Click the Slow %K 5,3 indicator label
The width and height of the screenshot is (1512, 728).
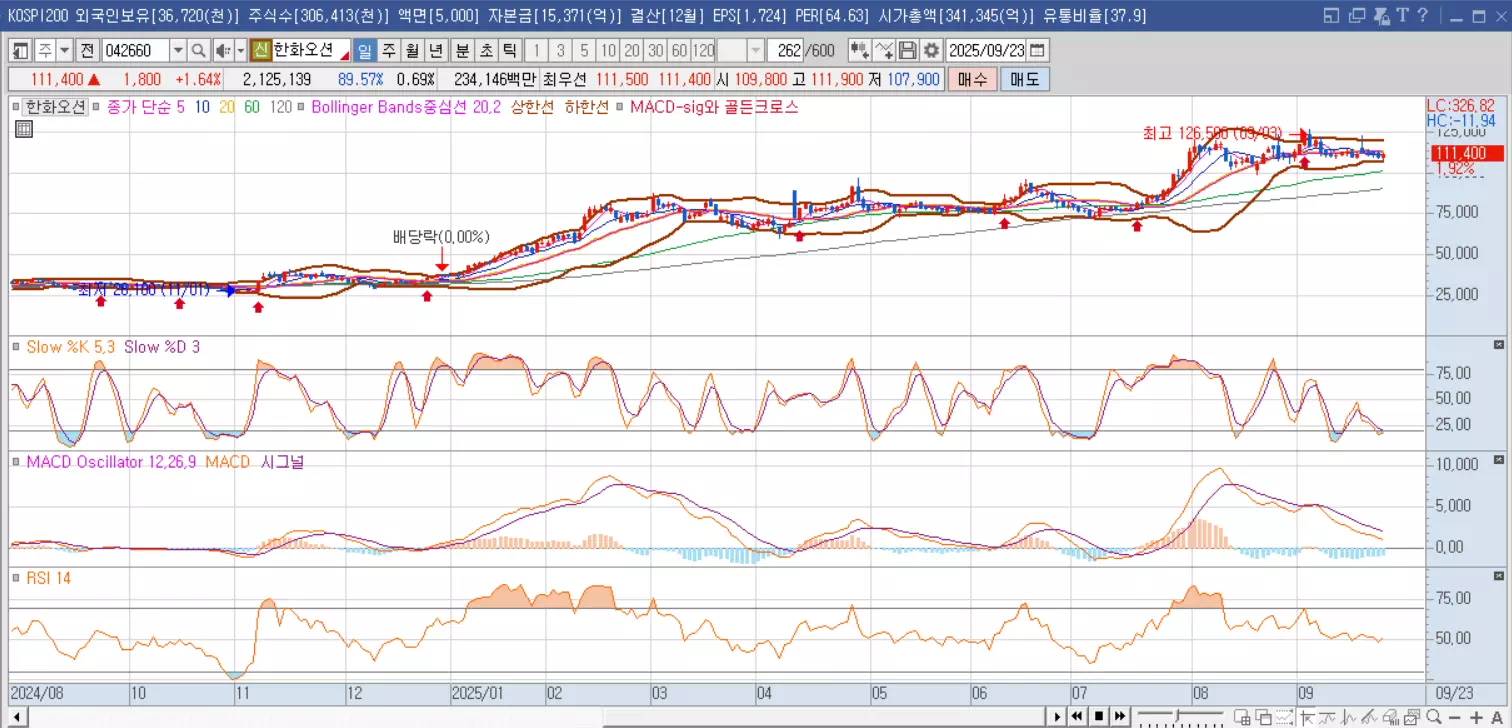71,347
